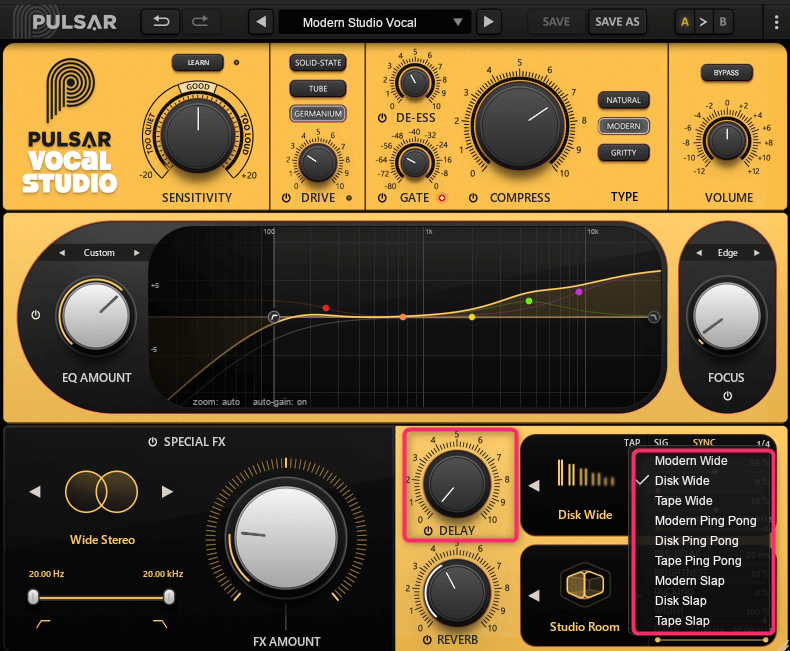Select the red EQ band node

click(x=326, y=307)
